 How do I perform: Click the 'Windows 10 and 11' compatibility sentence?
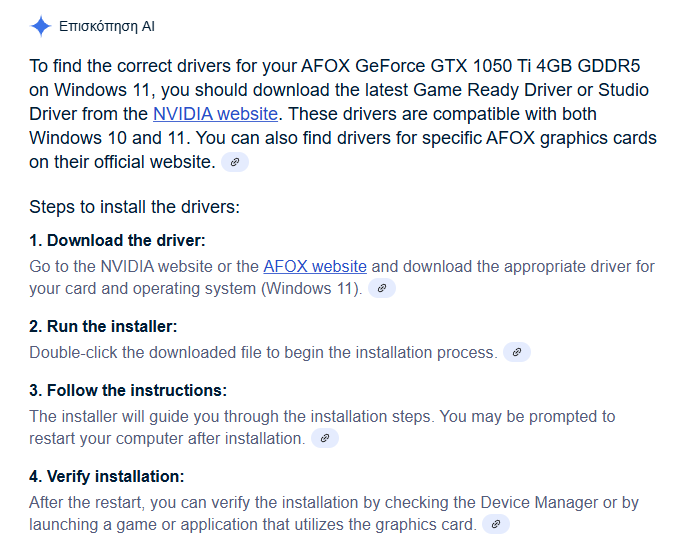pos(313,126)
